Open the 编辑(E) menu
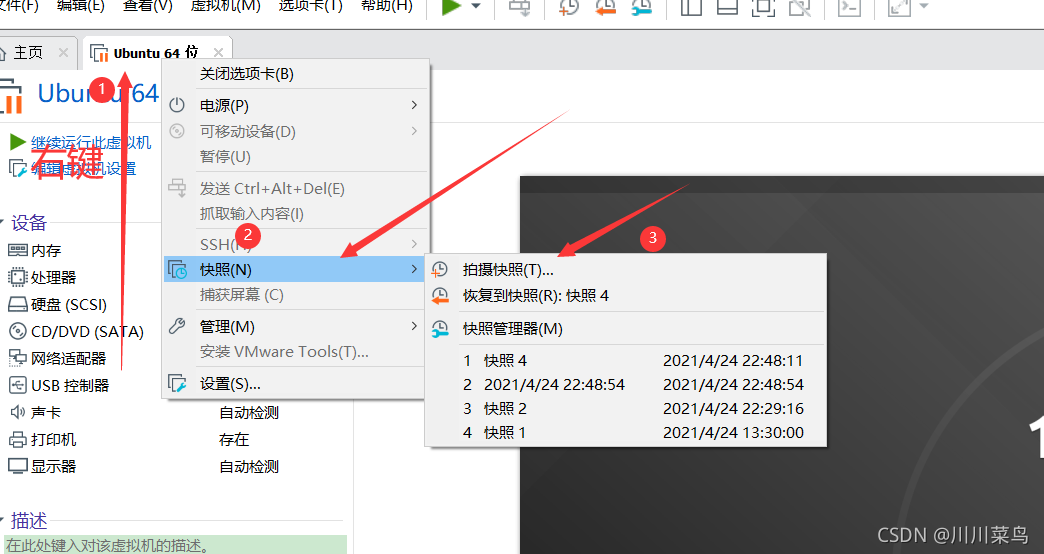 81,6
